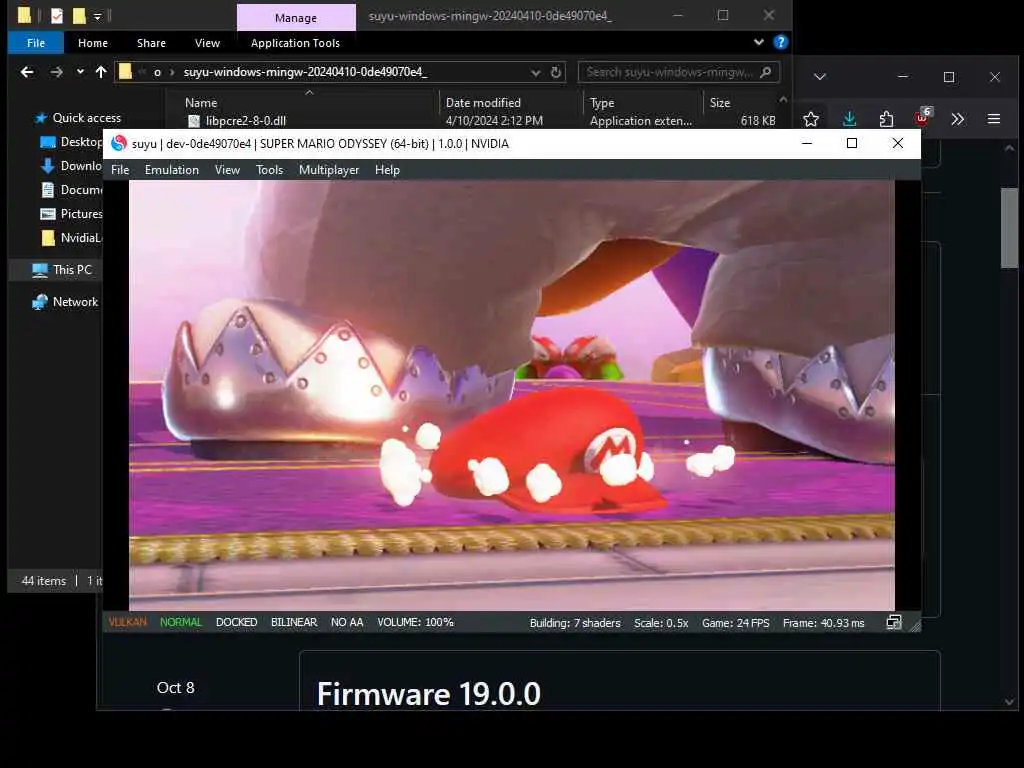This screenshot has height=768, width=1024.
Task: Click New folder quick access toolbar icon
Action: point(79,16)
